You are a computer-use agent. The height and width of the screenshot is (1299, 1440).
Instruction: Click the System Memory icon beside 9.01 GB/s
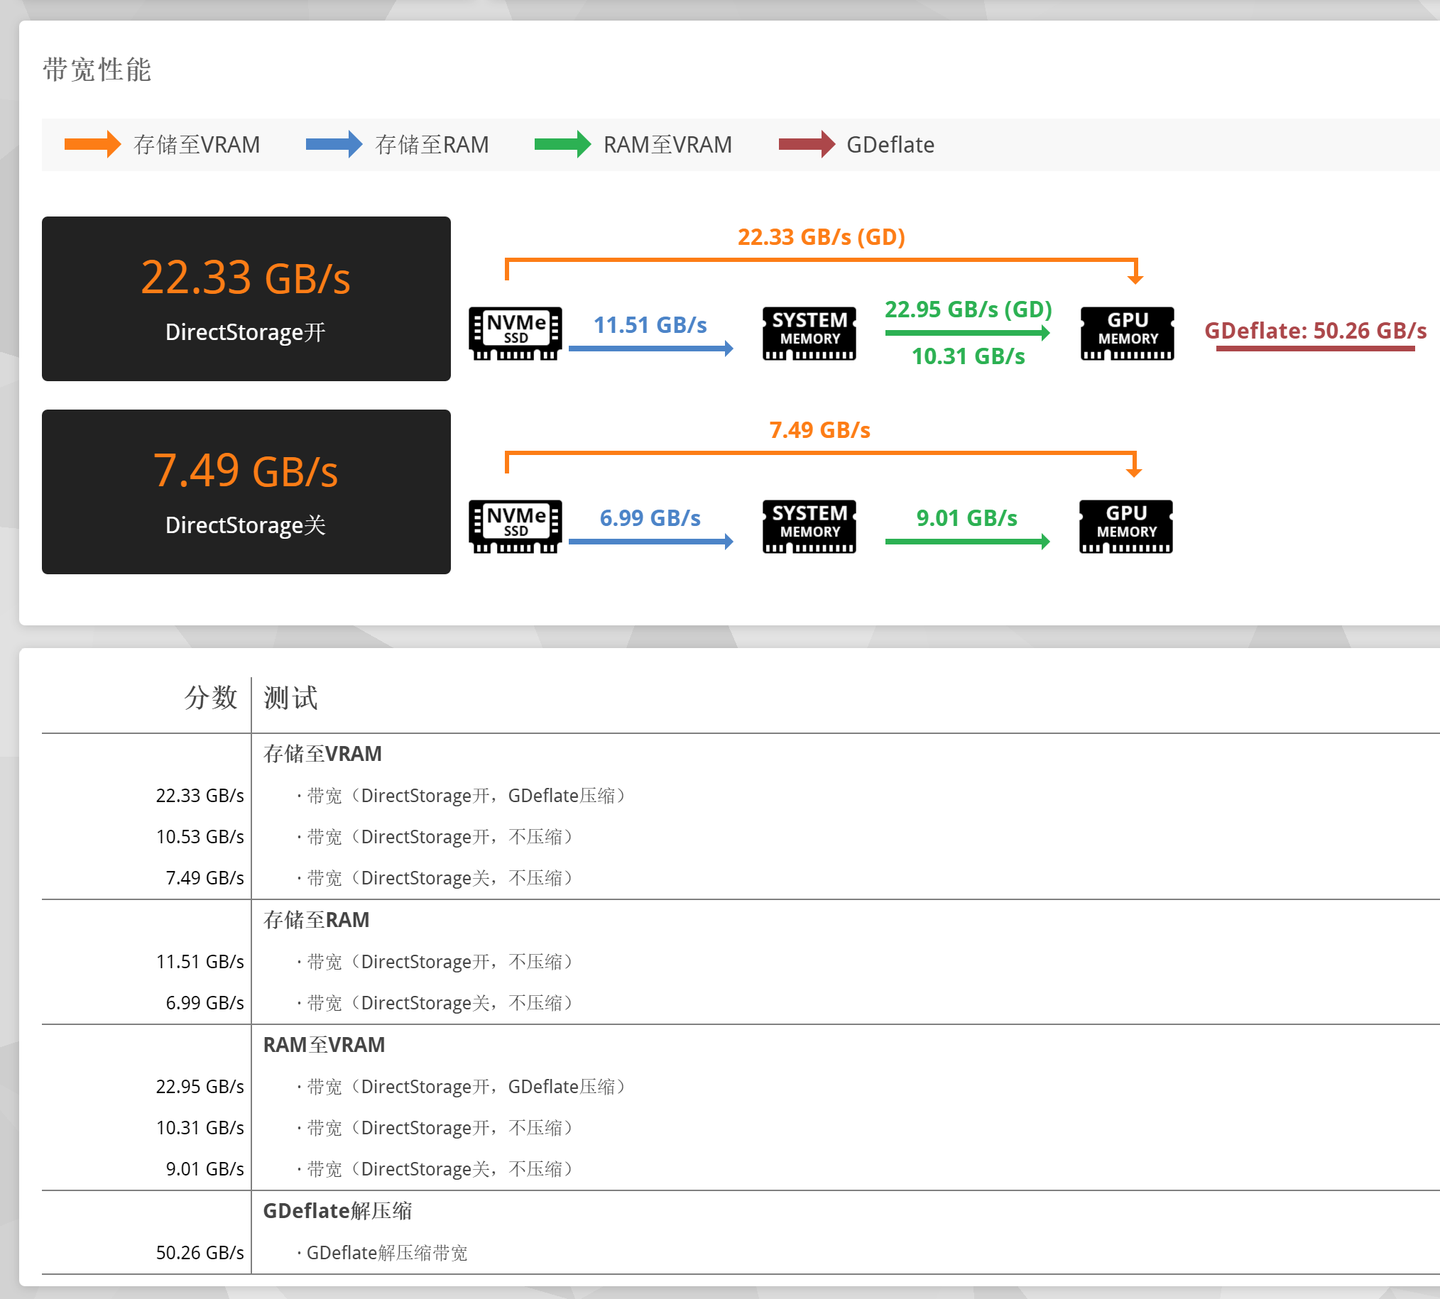click(809, 527)
